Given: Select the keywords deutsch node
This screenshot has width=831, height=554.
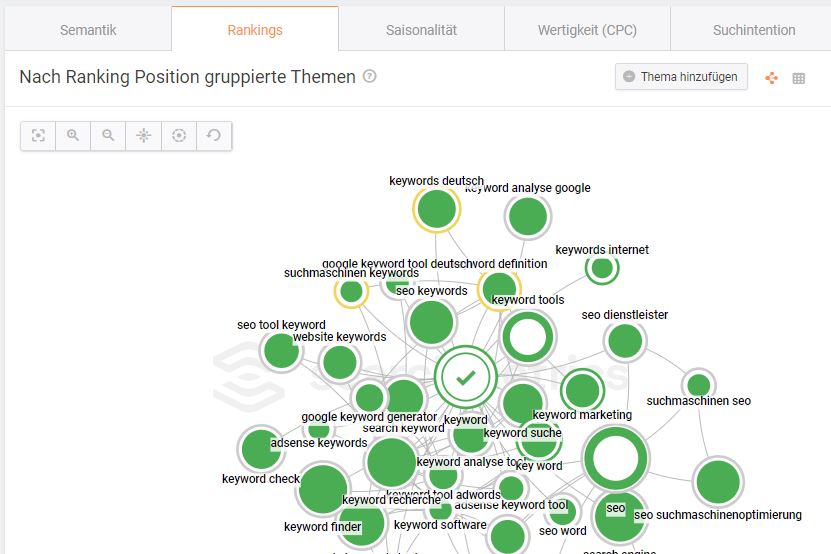Looking at the screenshot, I should 437,209.
